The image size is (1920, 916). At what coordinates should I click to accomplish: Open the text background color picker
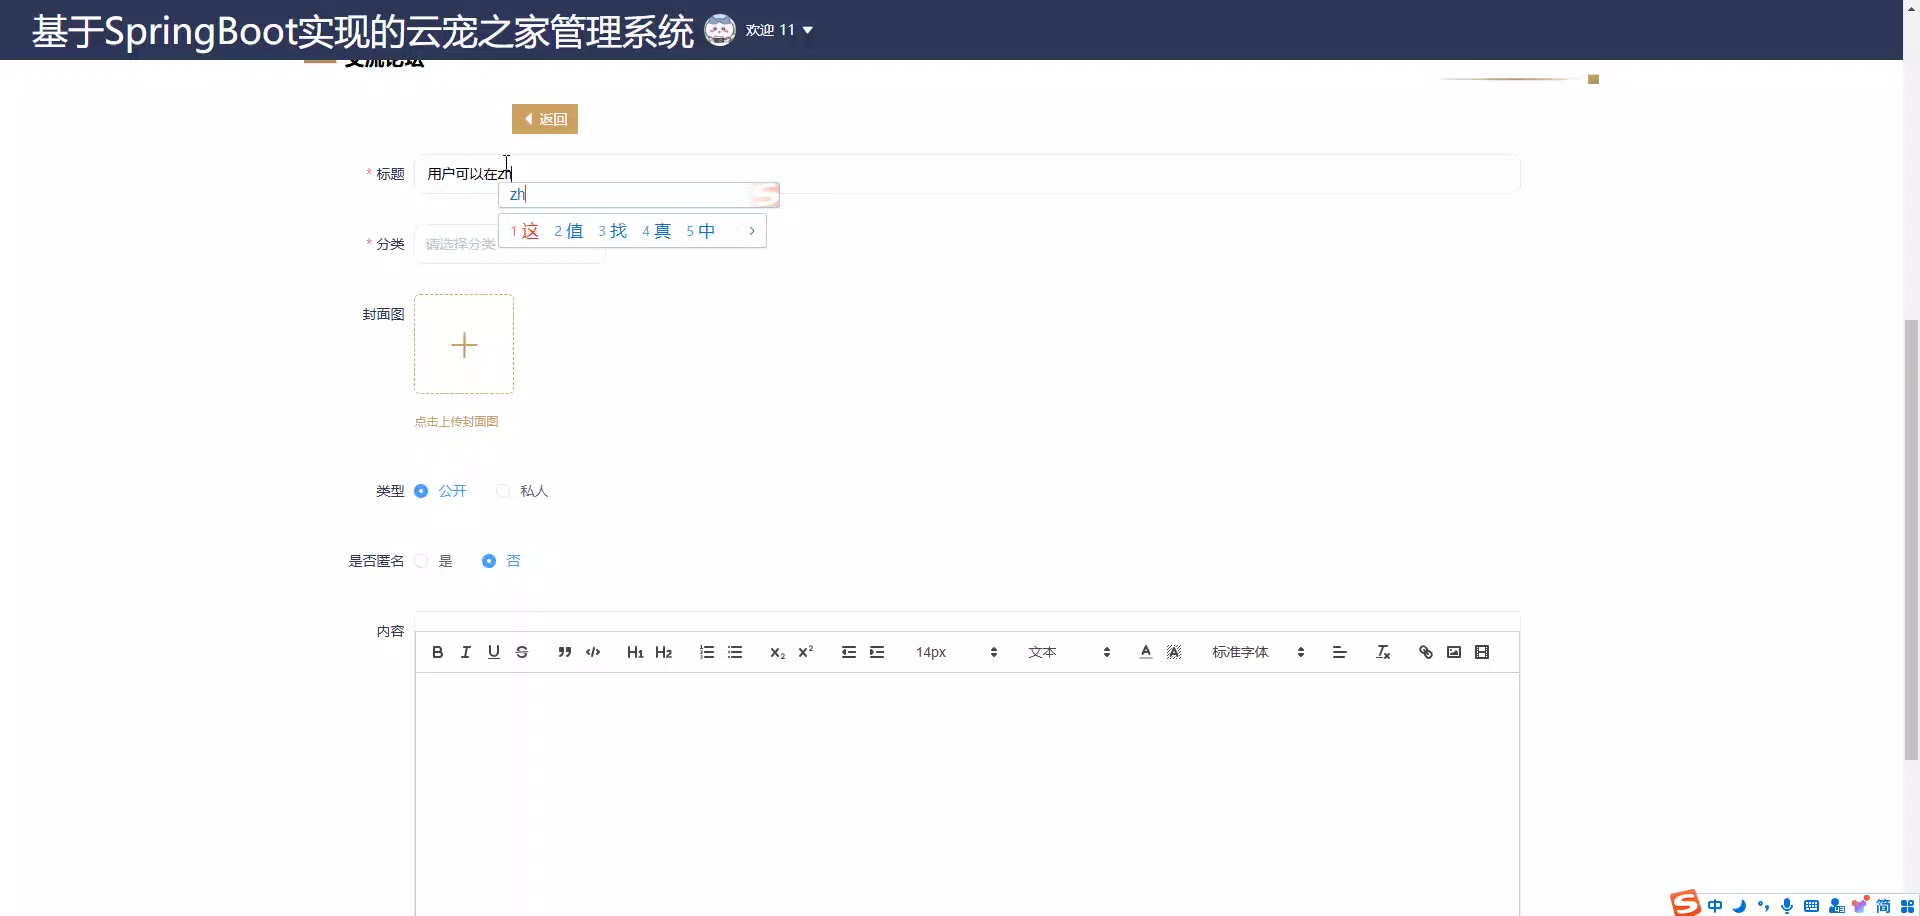[x=1174, y=652]
